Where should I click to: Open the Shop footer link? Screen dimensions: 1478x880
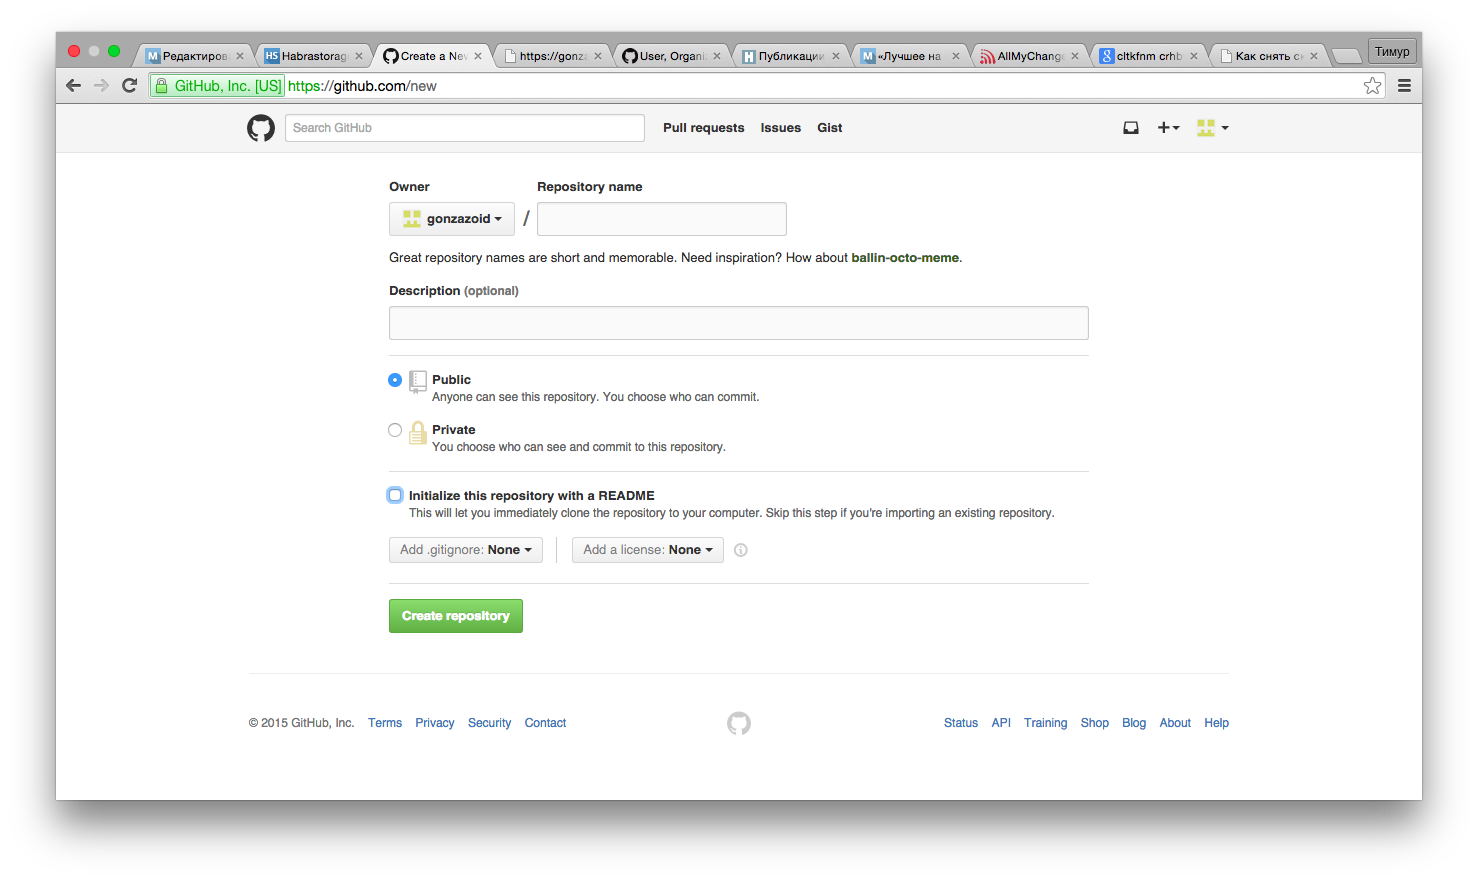pyautogui.click(x=1094, y=723)
